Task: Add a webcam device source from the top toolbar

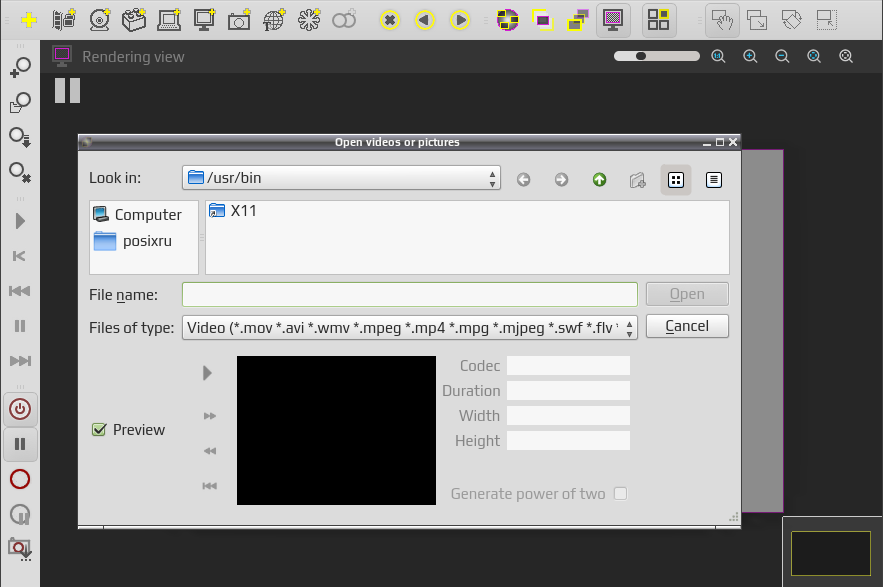Action: pyautogui.click(x=100, y=20)
